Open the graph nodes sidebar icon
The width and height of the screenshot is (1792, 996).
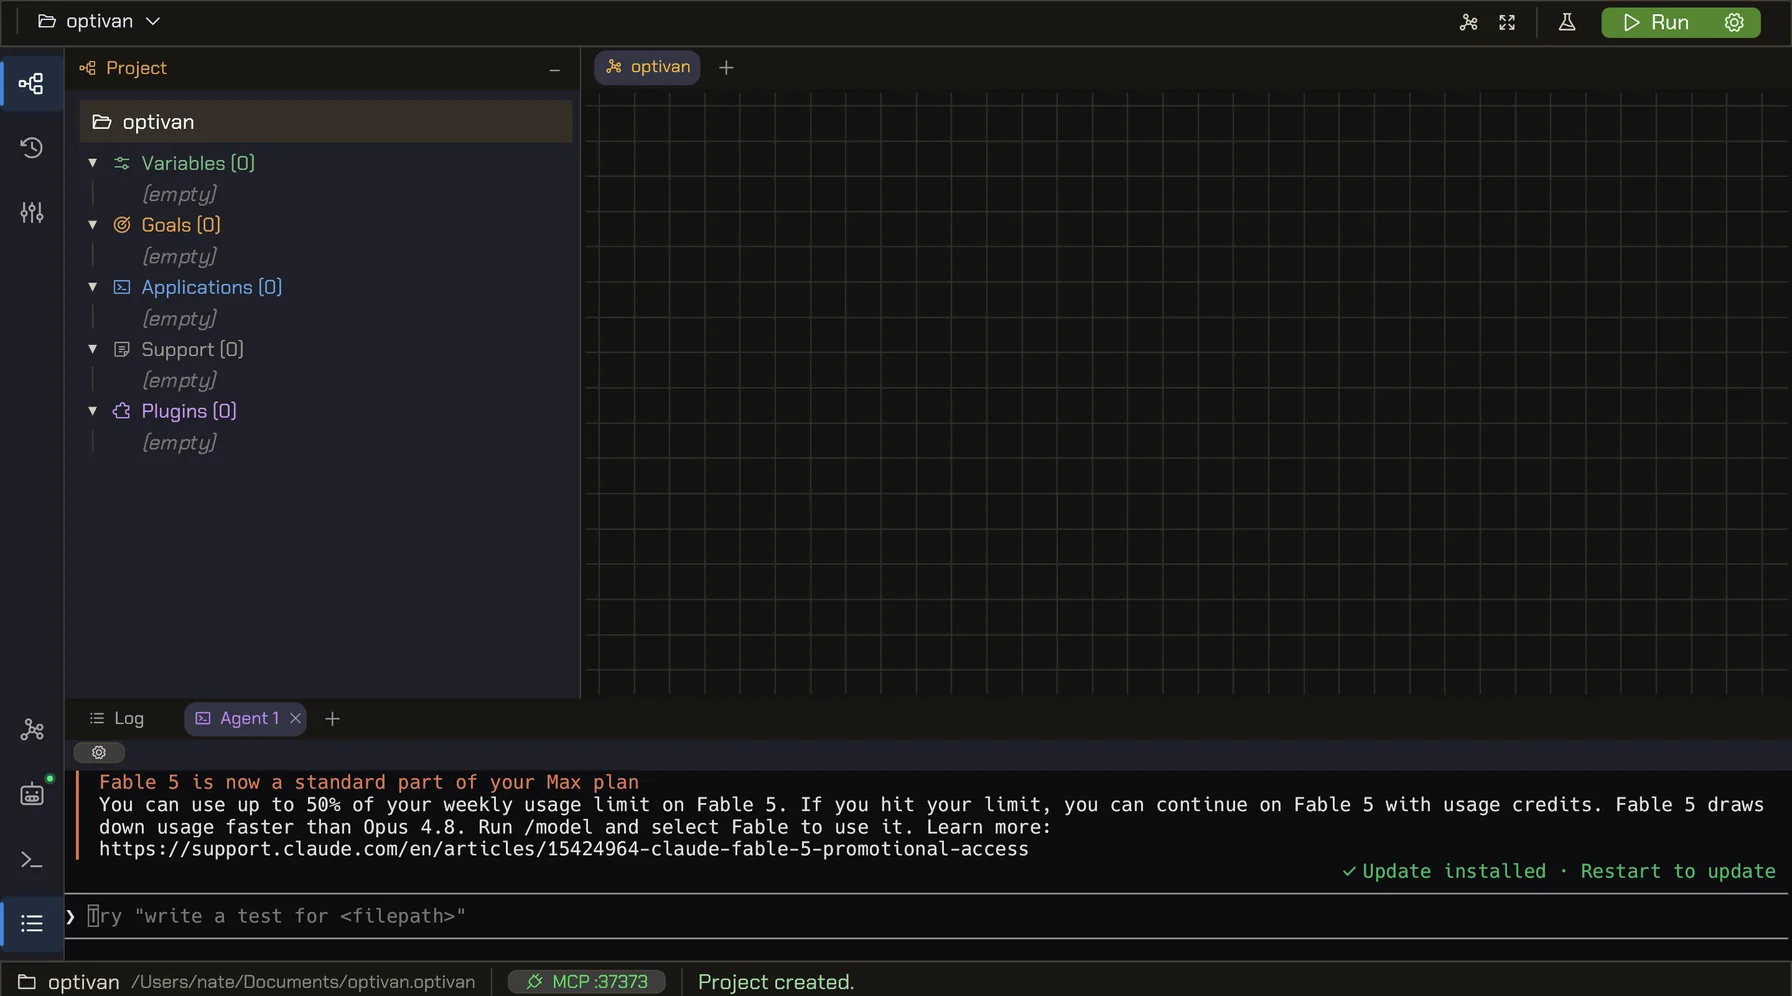(x=31, y=730)
